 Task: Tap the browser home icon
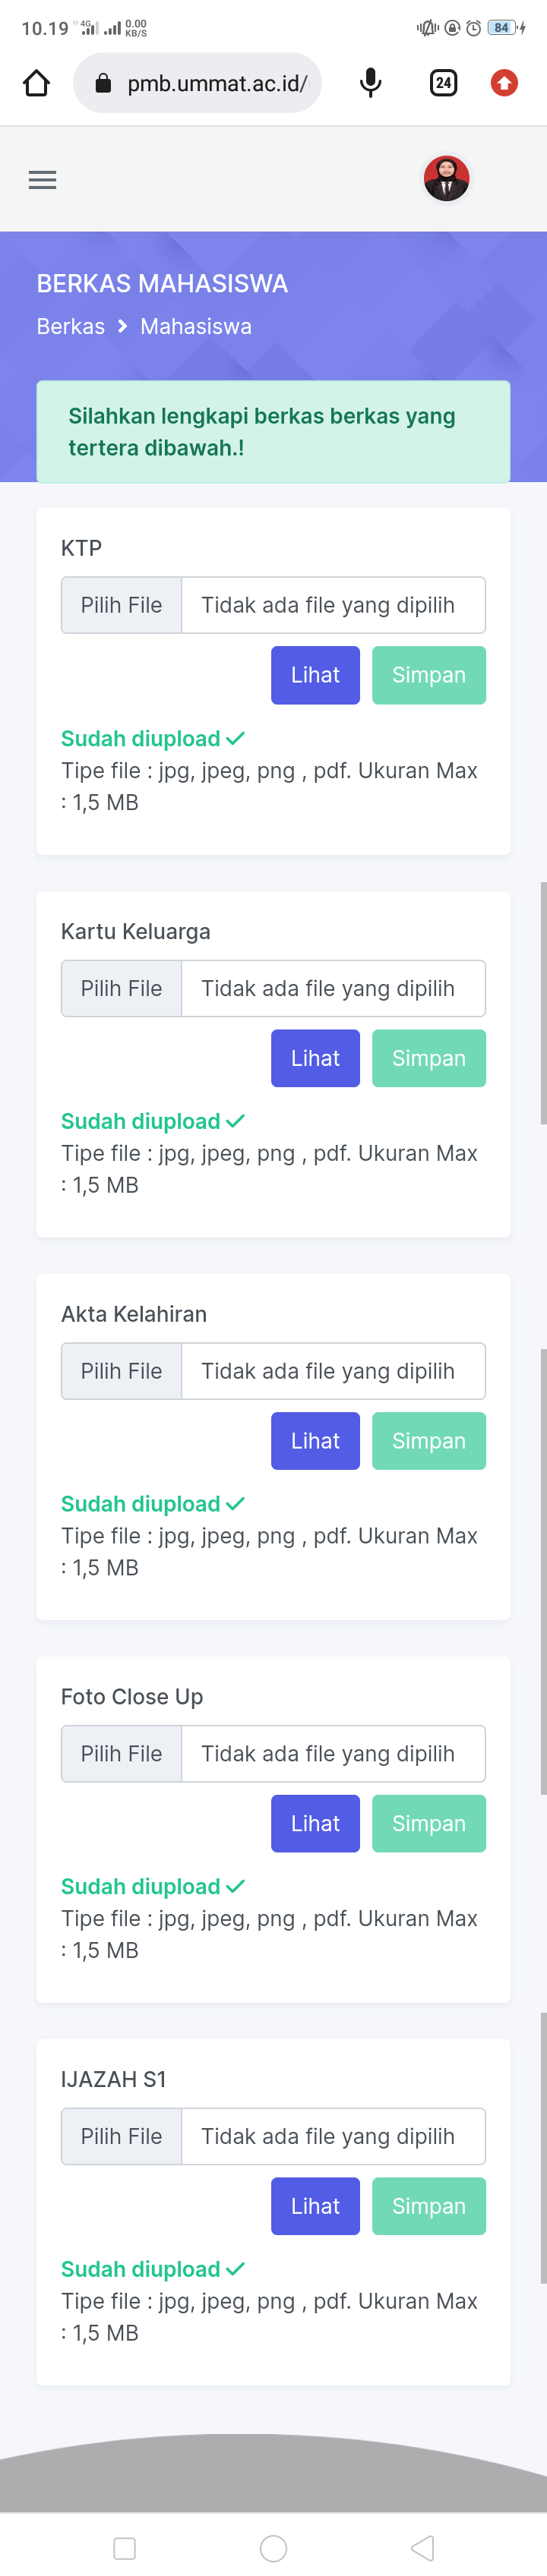pyautogui.click(x=36, y=83)
